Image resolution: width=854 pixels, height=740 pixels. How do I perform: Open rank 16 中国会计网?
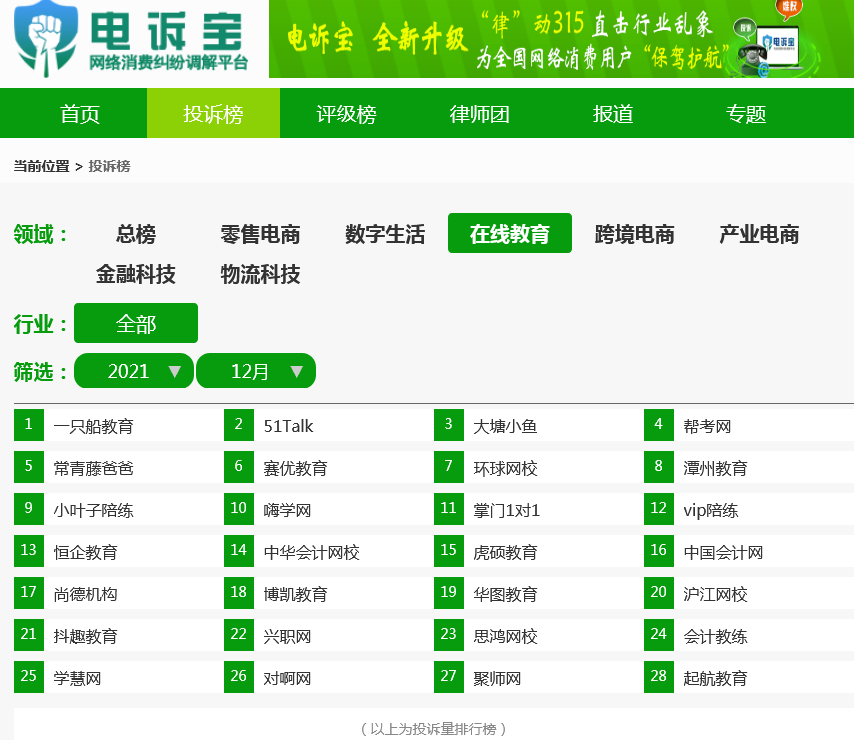click(x=723, y=552)
